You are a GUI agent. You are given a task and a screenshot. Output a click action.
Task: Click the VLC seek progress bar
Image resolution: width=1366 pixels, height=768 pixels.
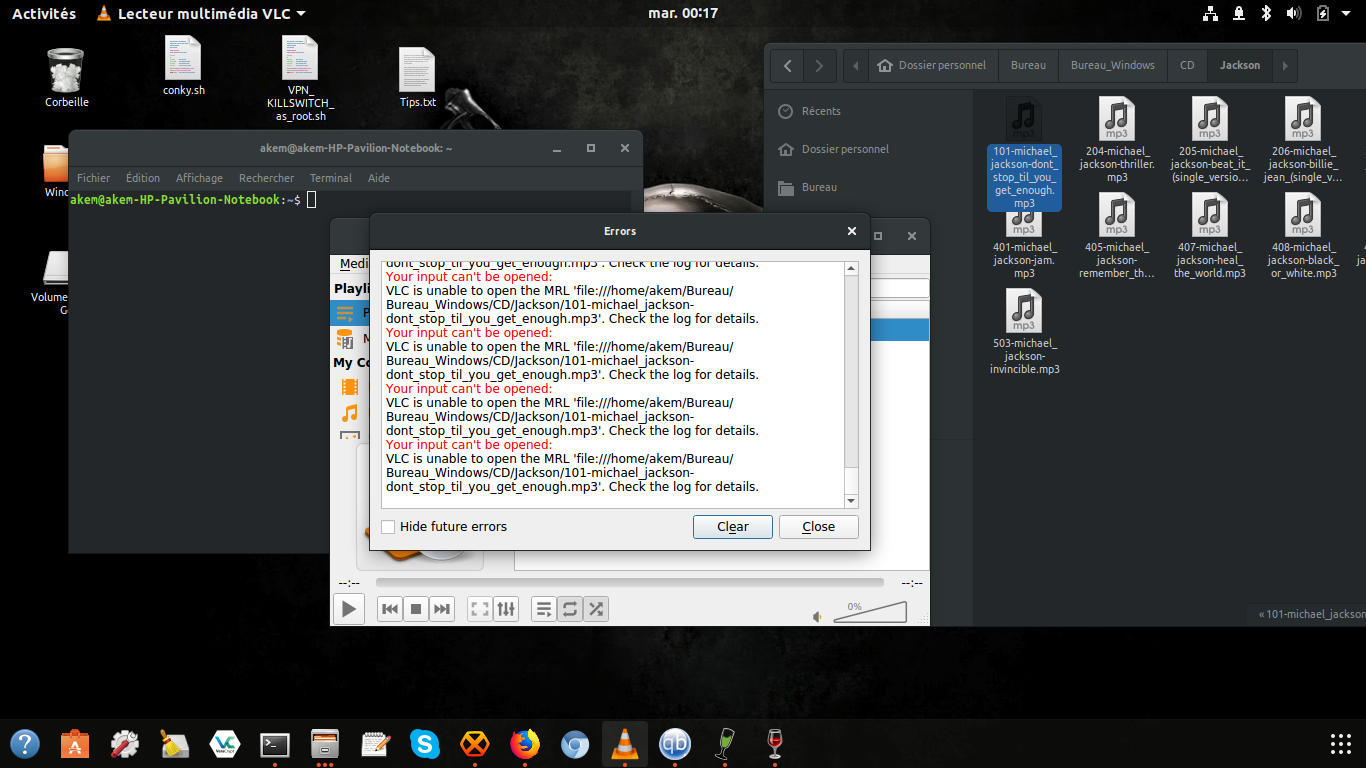[630, 582]
